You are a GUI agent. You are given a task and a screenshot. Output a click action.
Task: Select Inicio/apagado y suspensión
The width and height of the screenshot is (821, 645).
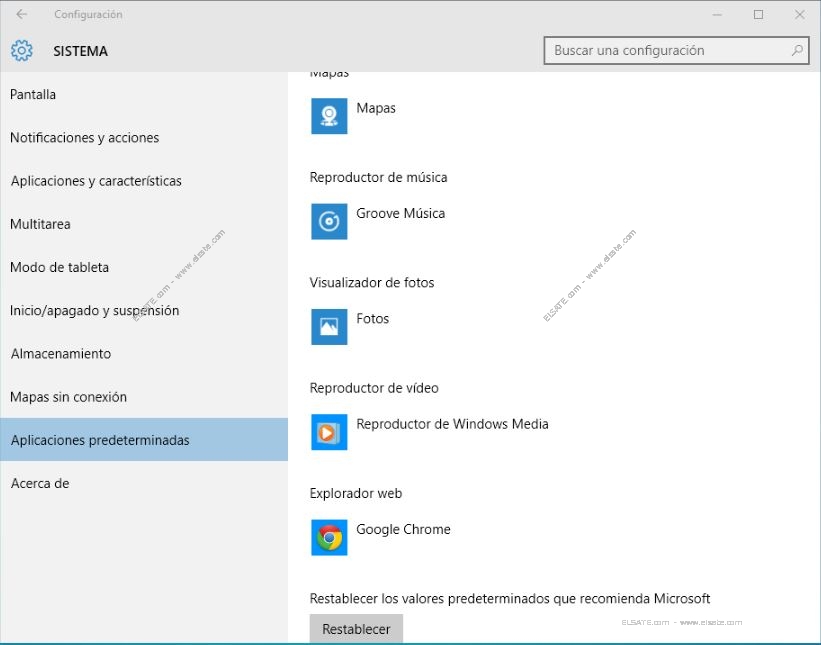144,310
